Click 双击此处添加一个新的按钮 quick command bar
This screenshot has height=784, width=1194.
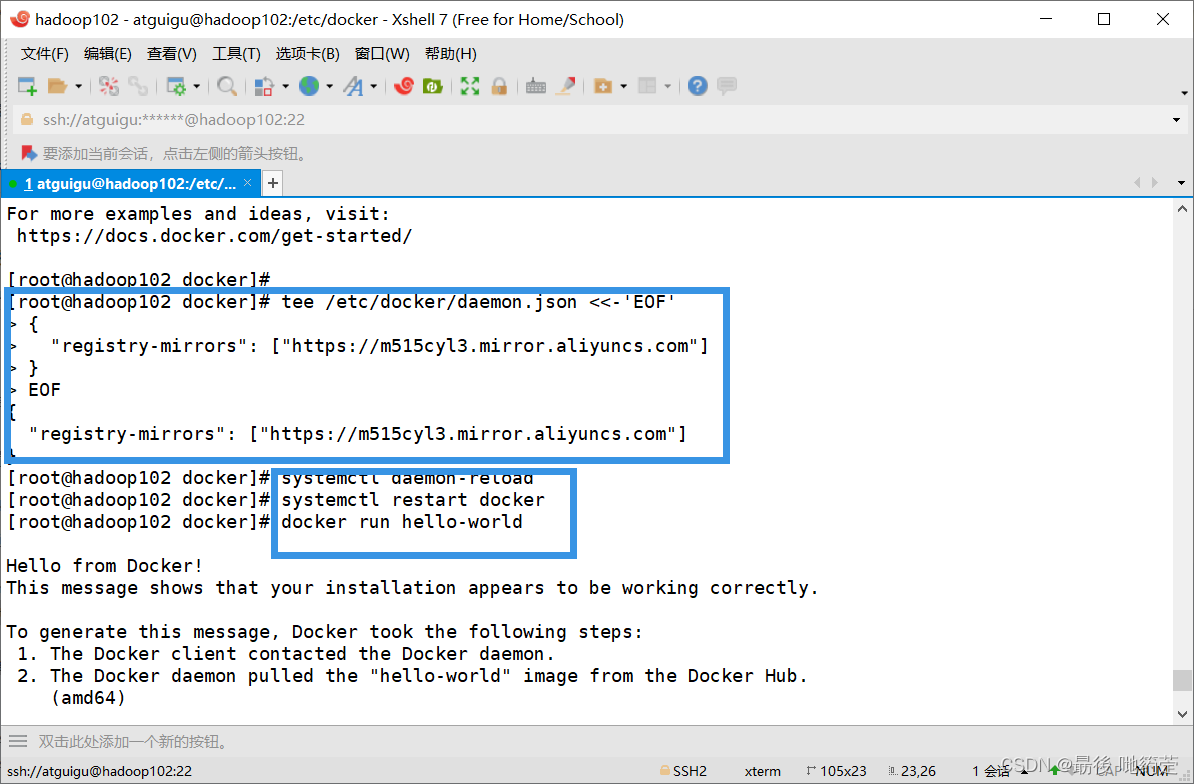pos(133,741)
